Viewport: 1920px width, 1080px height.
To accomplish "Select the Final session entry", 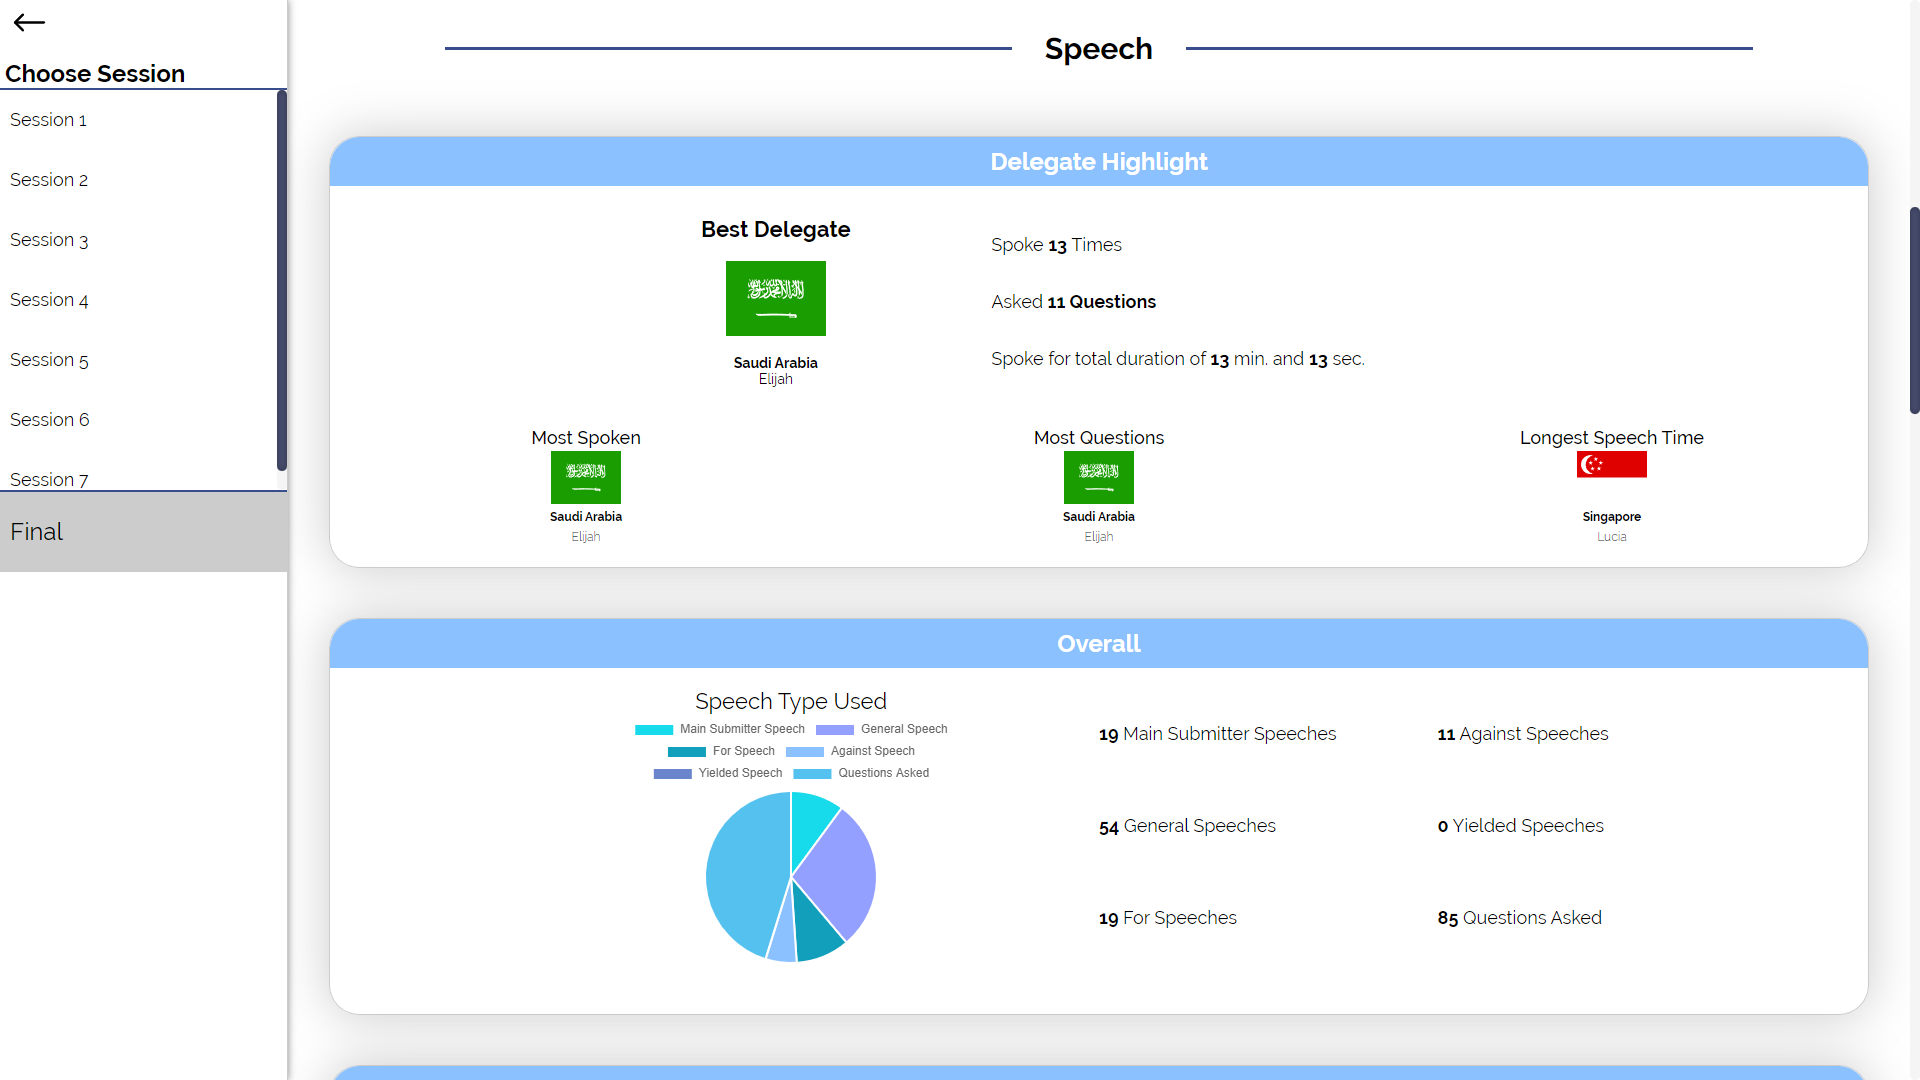I will click(x=37, y=532).
